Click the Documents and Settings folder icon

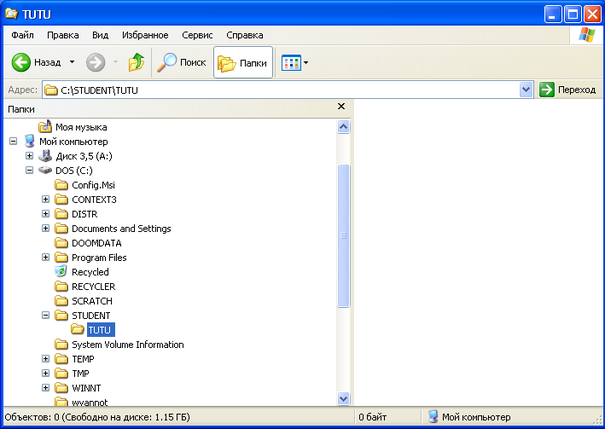click(x=61, y=228)
